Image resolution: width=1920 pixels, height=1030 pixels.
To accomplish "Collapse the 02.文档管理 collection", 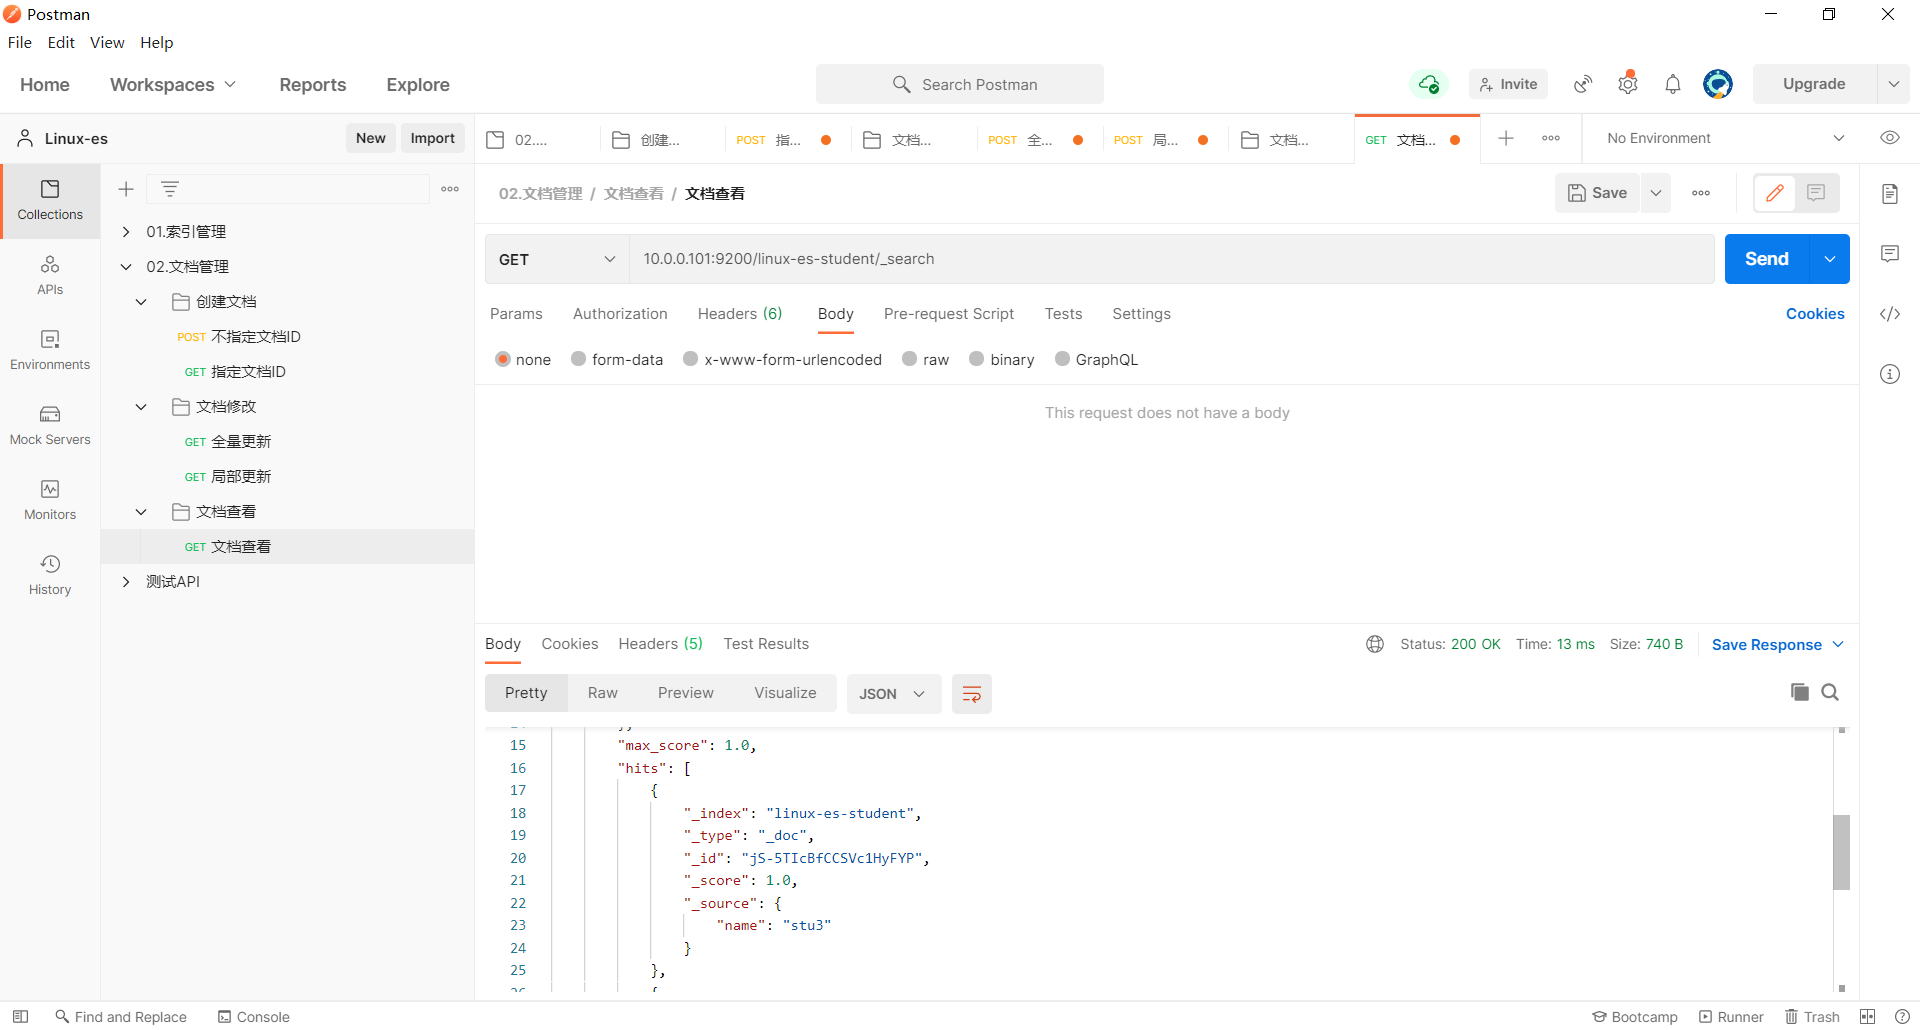I will [126, 267].
